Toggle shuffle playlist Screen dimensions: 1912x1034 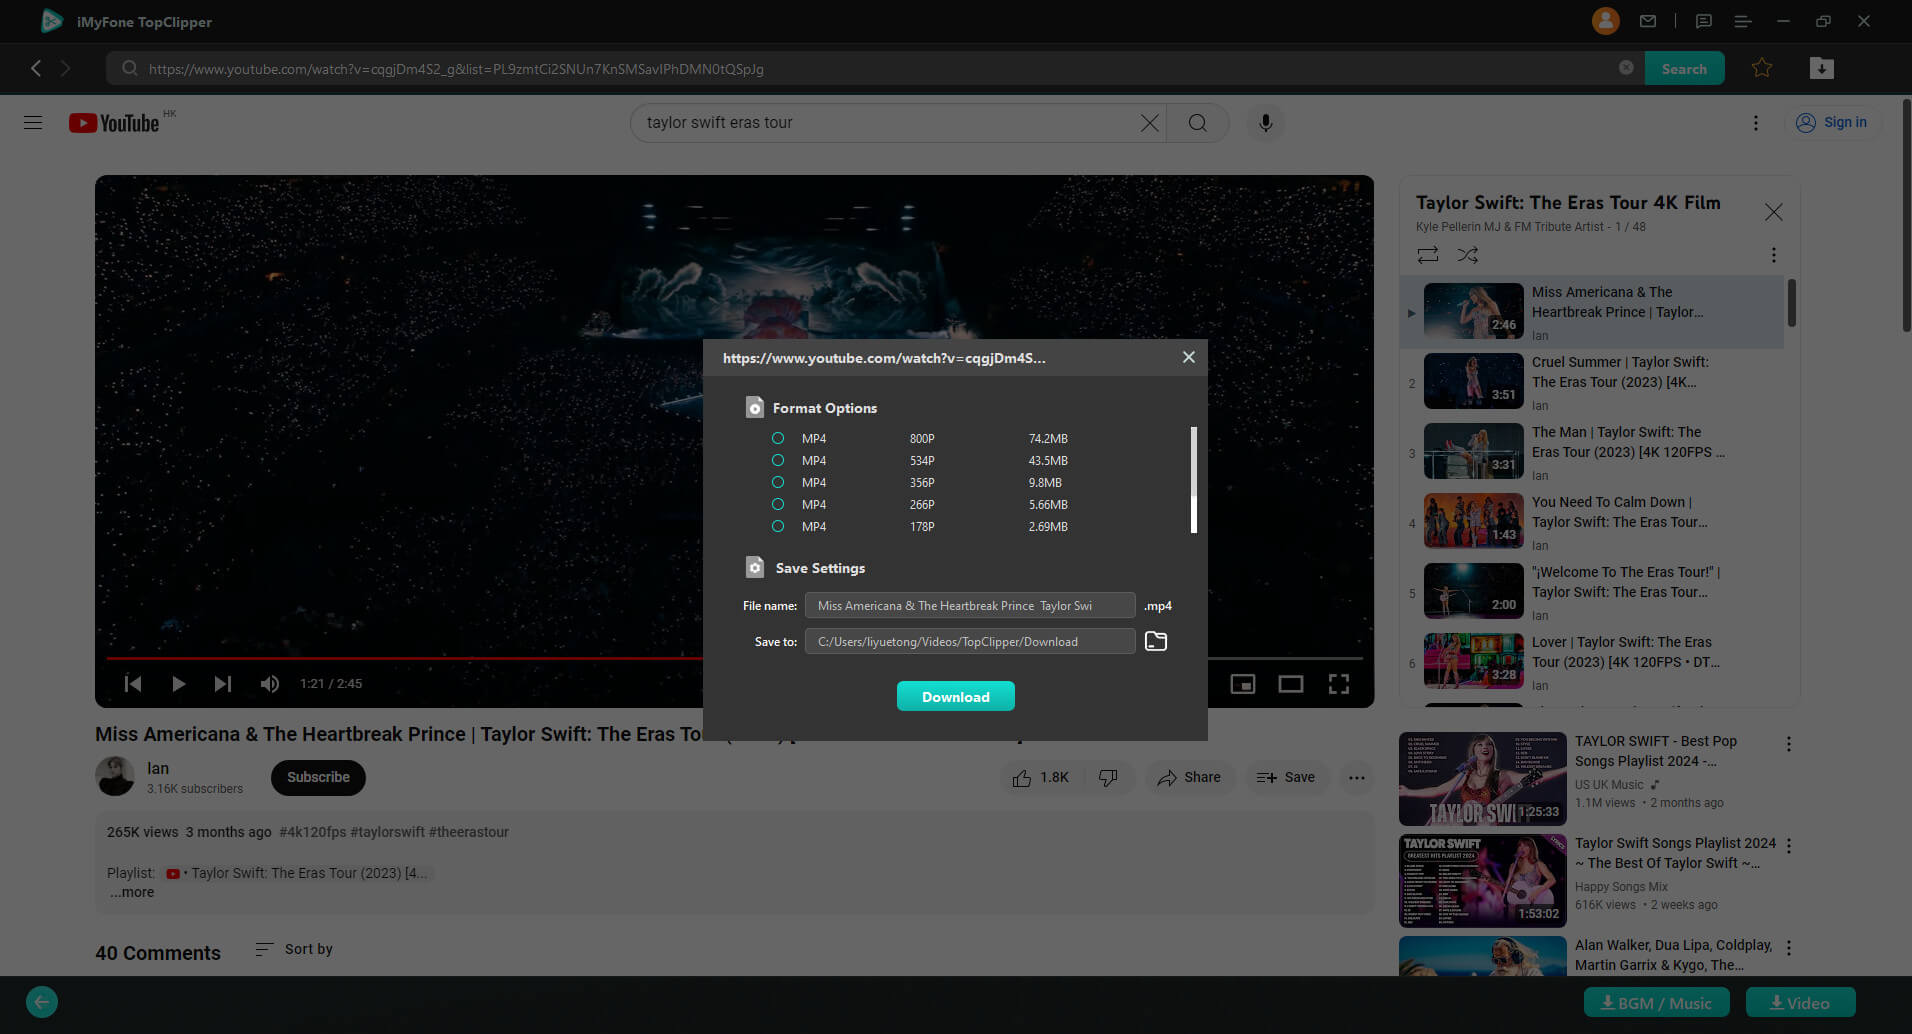pyautogui.click(x=1468, y=255)
